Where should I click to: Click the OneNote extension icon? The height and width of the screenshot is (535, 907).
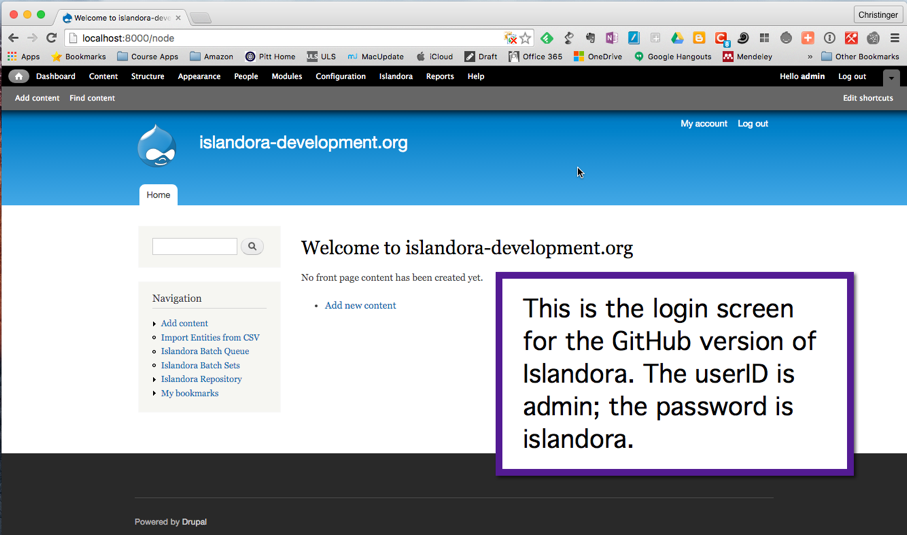click(x=611, y=38)
